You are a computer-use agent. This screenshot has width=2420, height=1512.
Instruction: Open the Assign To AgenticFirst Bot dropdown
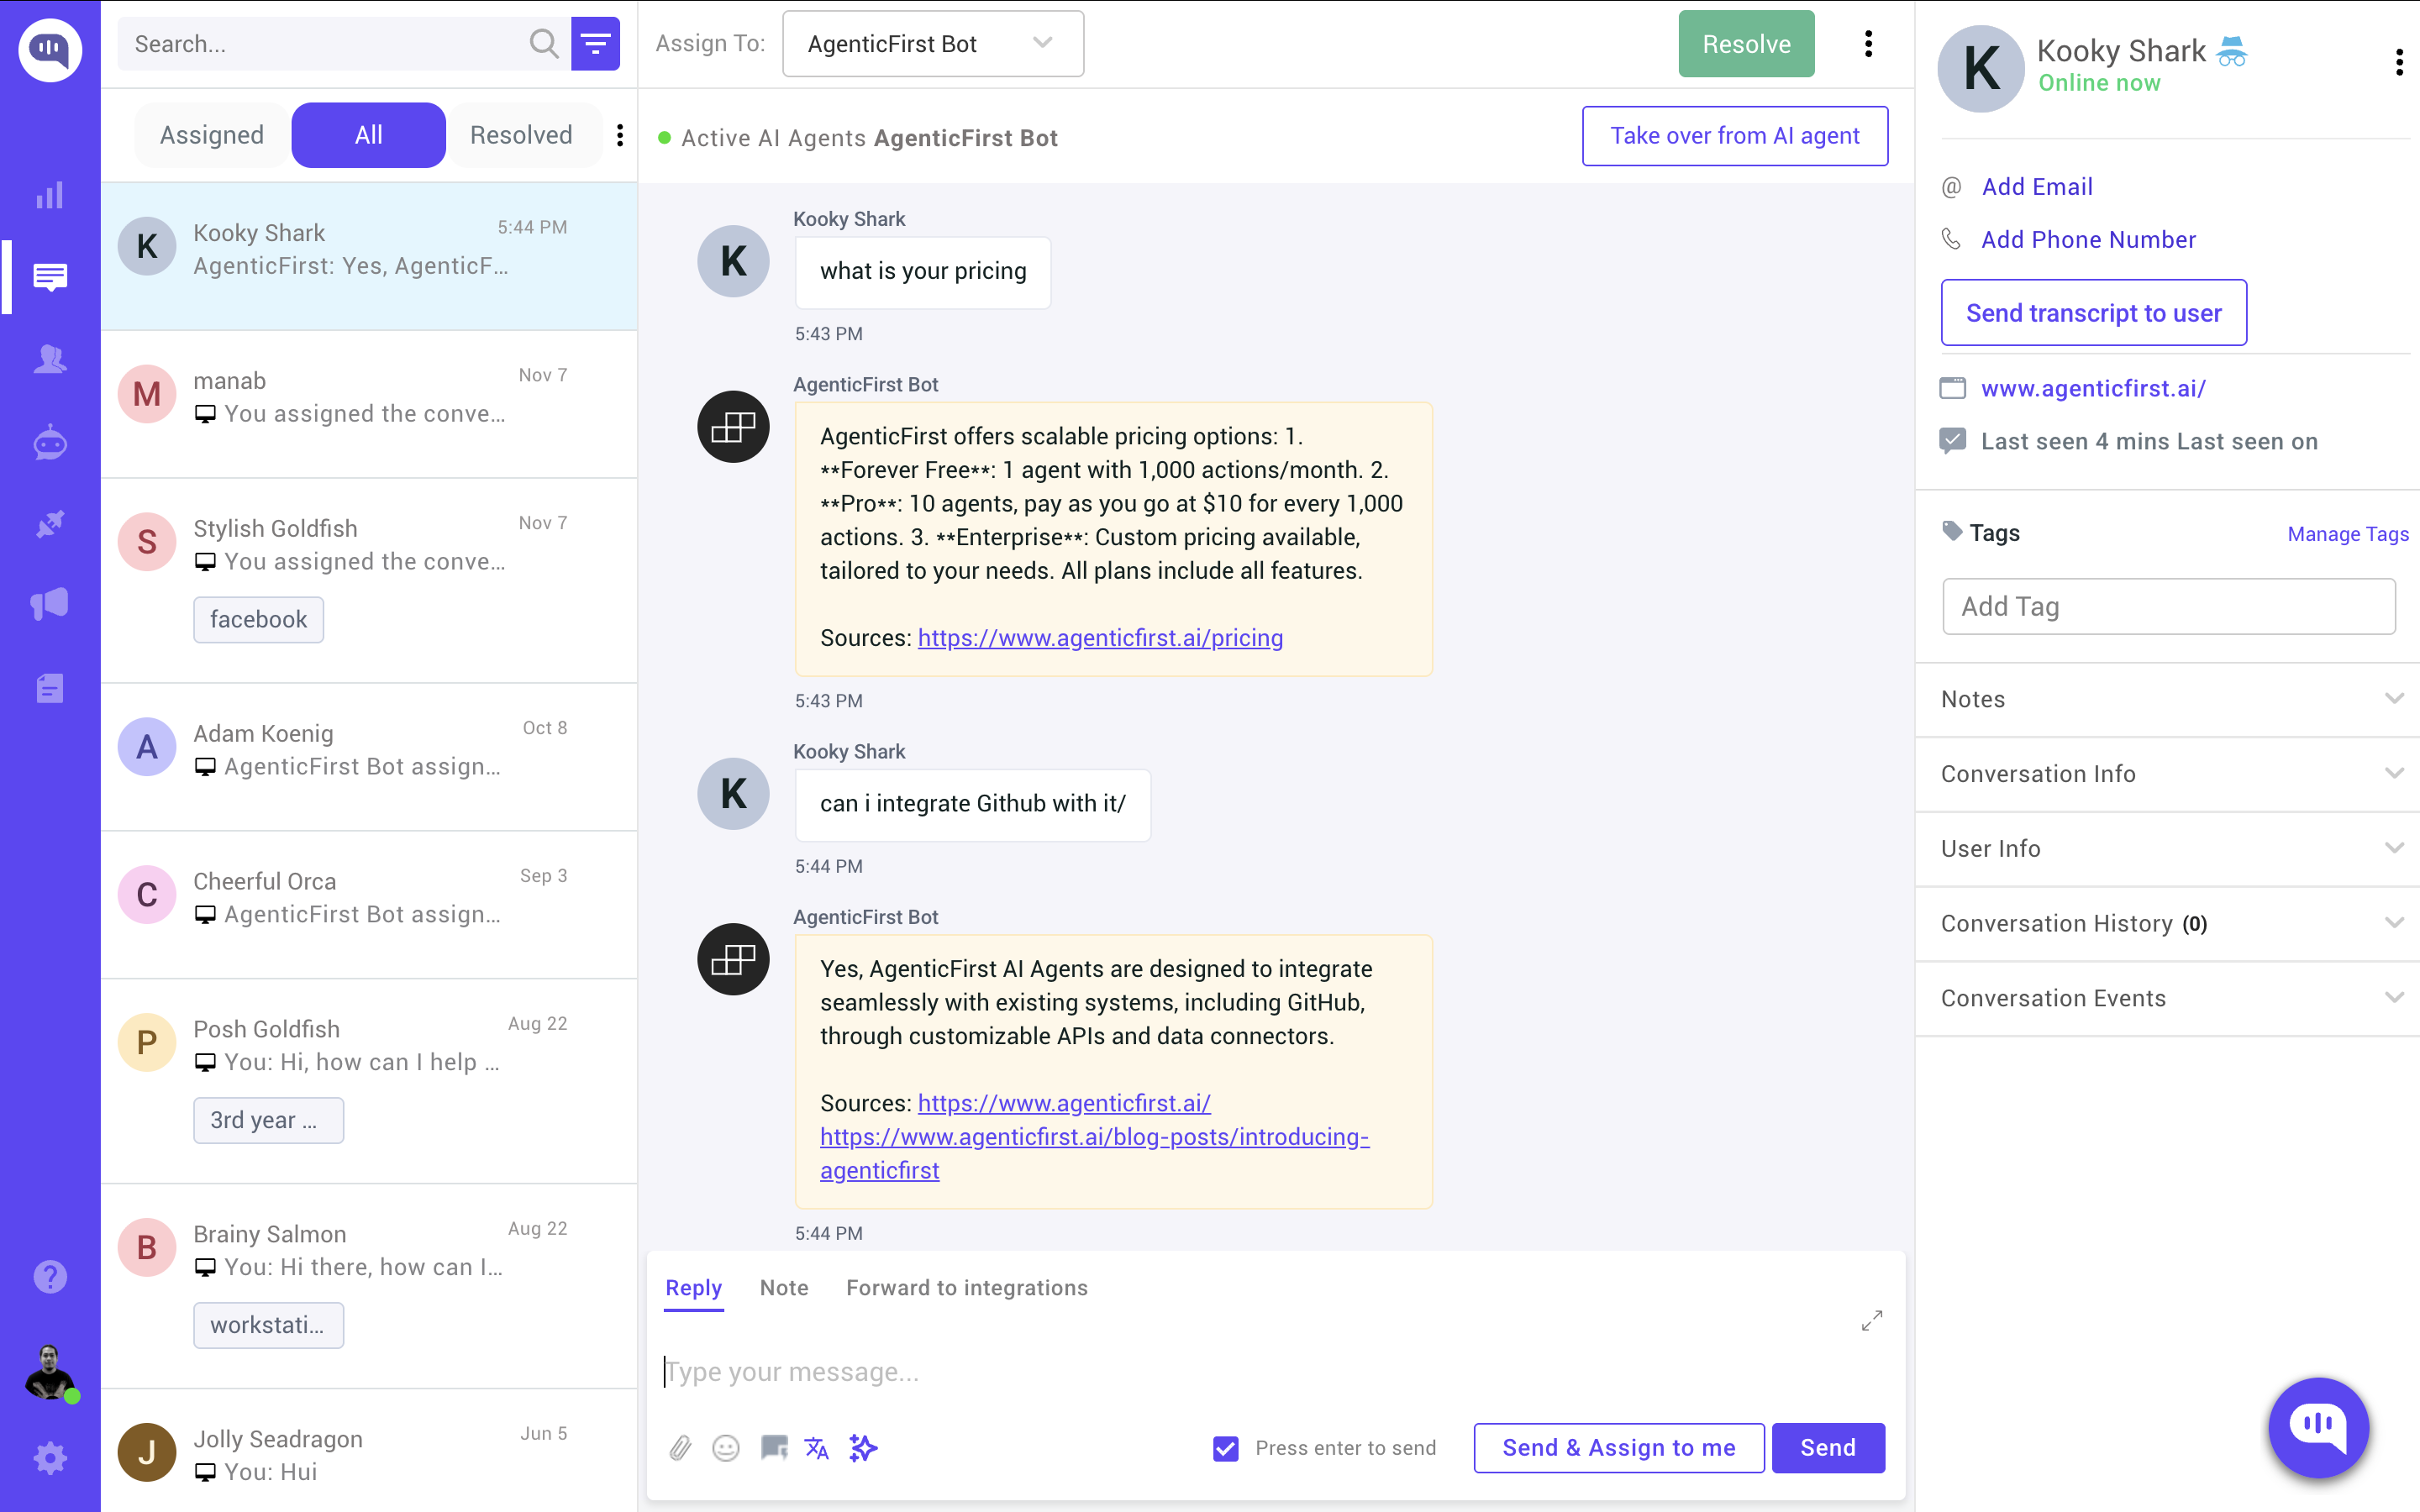tap(932, 44)
